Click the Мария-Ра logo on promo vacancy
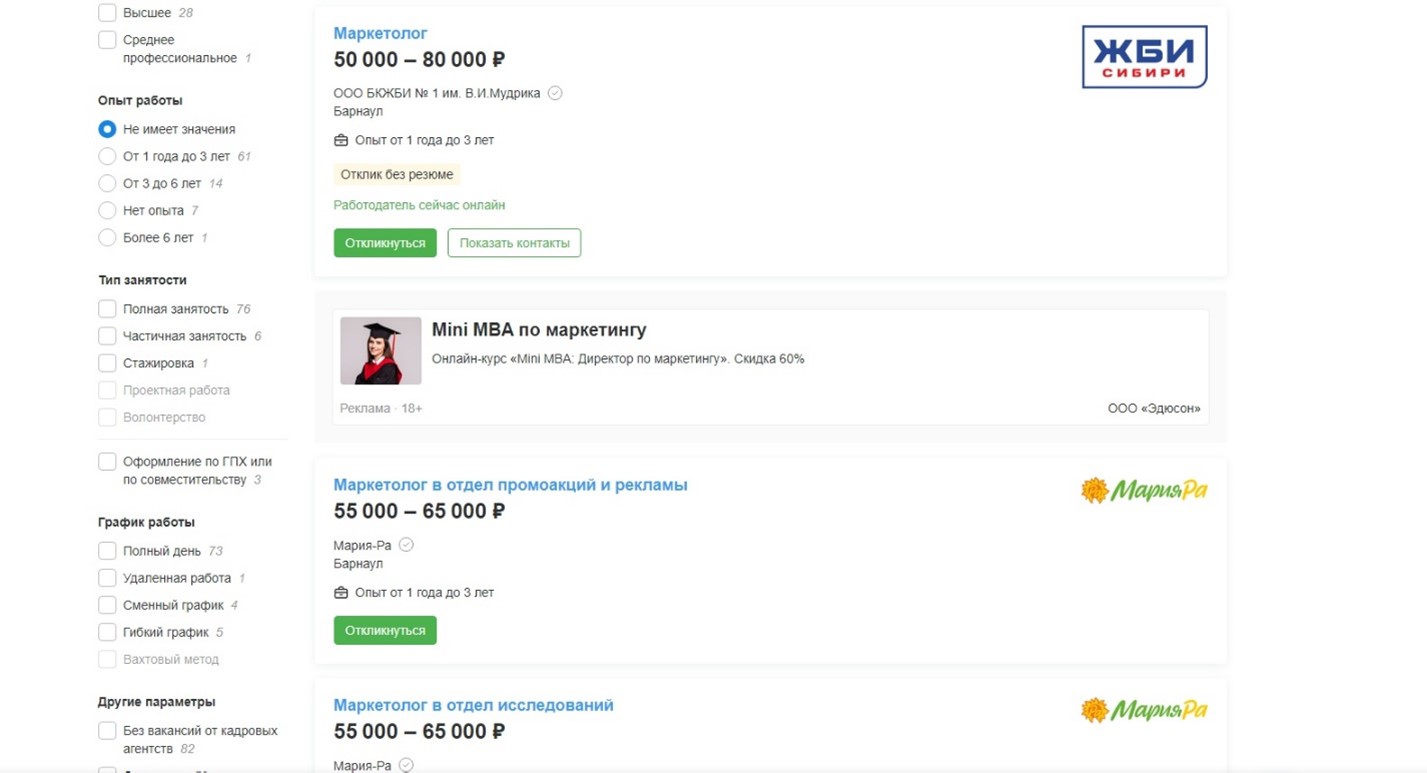Viewport: 1427px width, 773px height. pyautogui.click(x=1144, y=490)
